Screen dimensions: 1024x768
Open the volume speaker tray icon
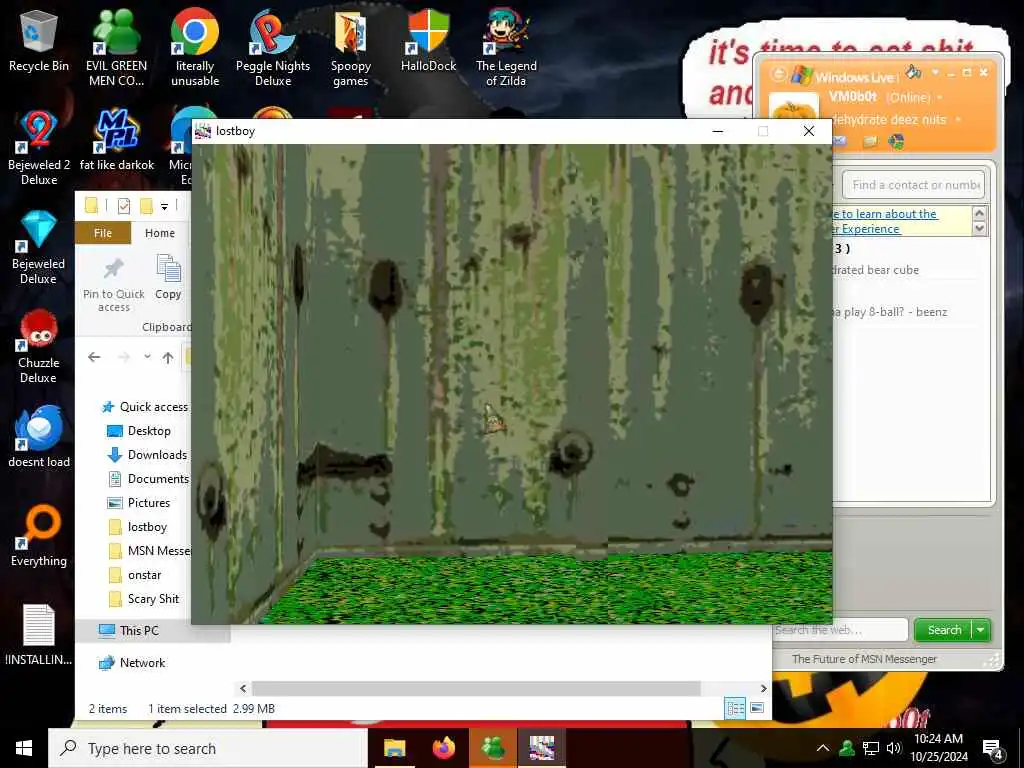(x=893, y=748)
